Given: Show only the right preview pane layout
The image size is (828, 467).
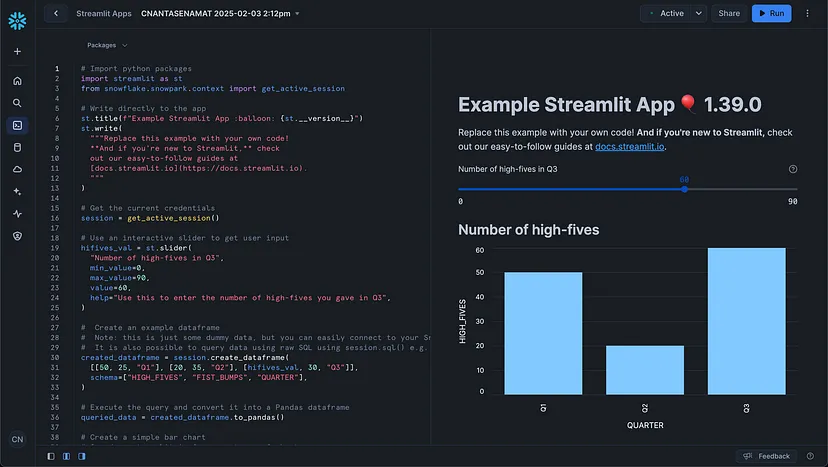Looking at the screenshot, I should 81,456.
